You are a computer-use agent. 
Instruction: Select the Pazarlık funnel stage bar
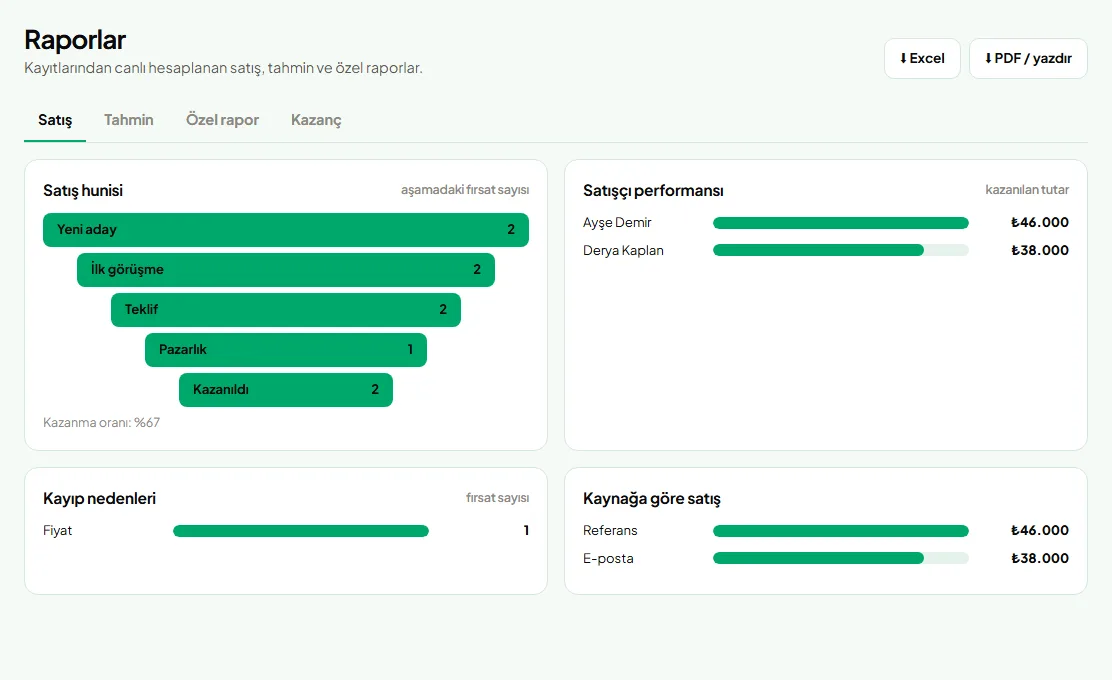coord(286,350)
